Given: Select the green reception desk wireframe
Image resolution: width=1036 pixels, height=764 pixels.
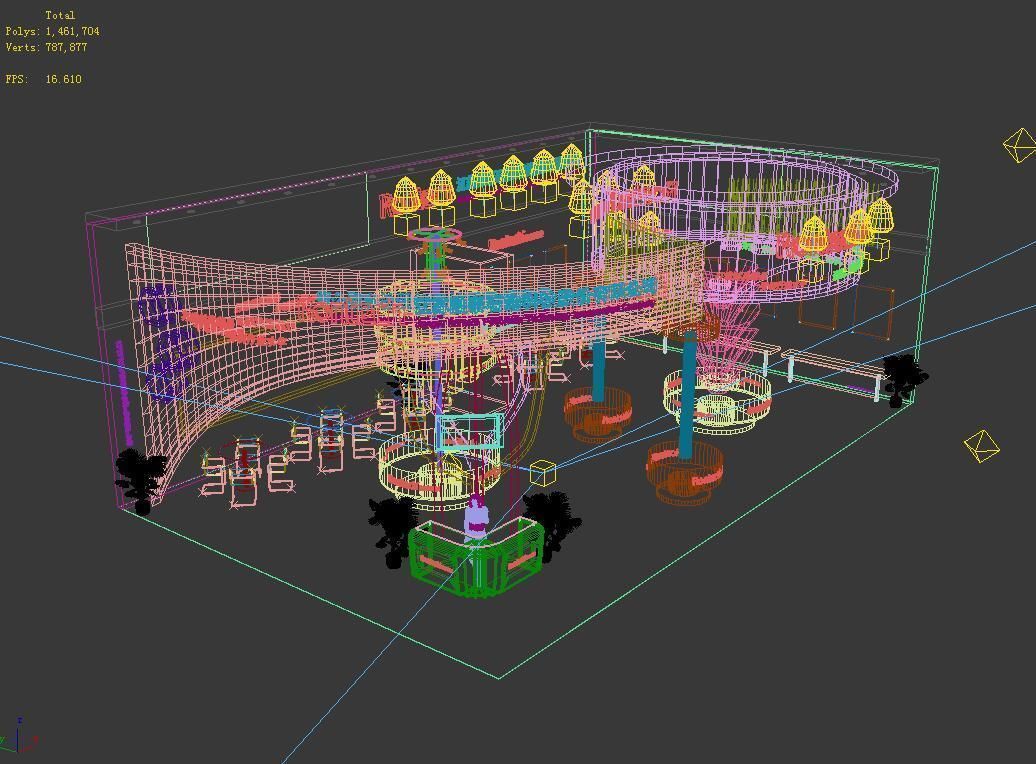Looking at the screenshot, I should click(x=476, y=556).
